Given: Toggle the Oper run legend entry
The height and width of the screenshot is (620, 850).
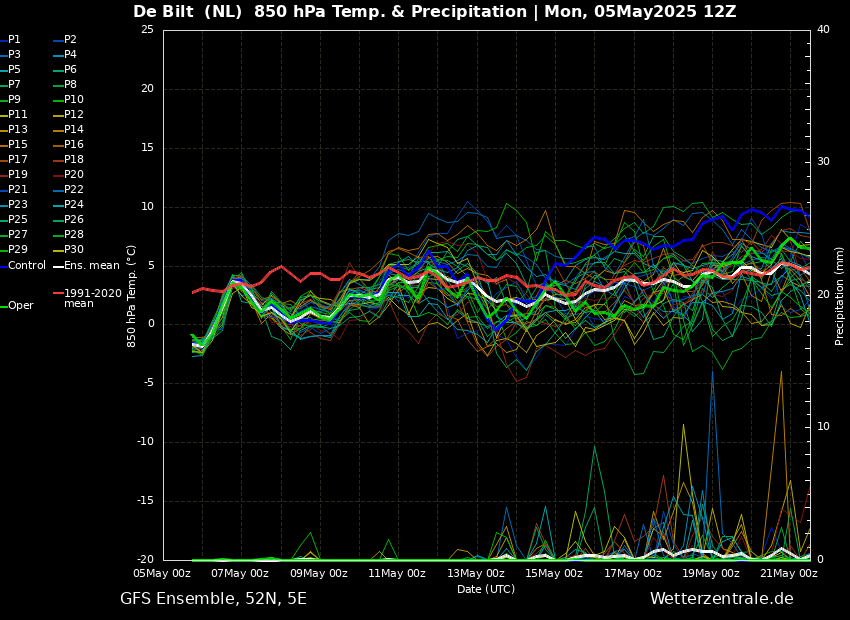Looking at the screenshot, I should point(20,306).
